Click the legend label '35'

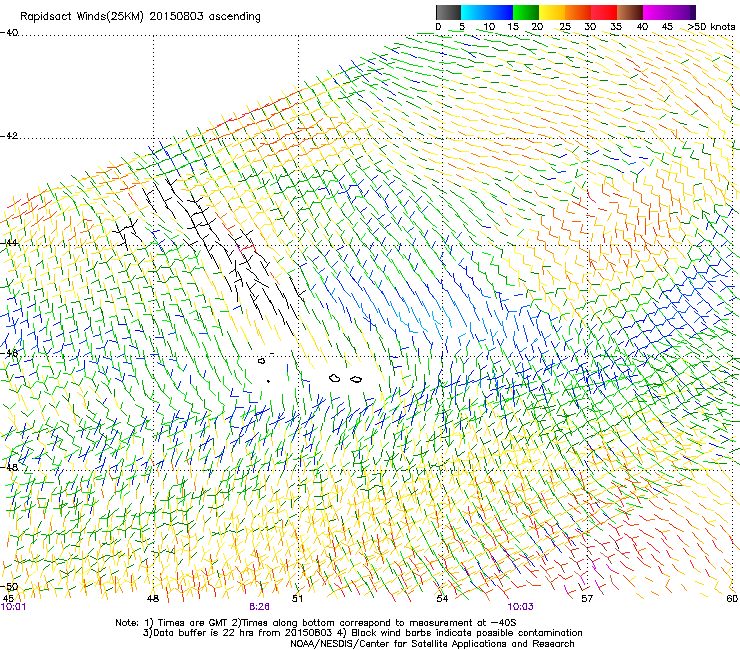pyautogui.click(x=616, y=27)
